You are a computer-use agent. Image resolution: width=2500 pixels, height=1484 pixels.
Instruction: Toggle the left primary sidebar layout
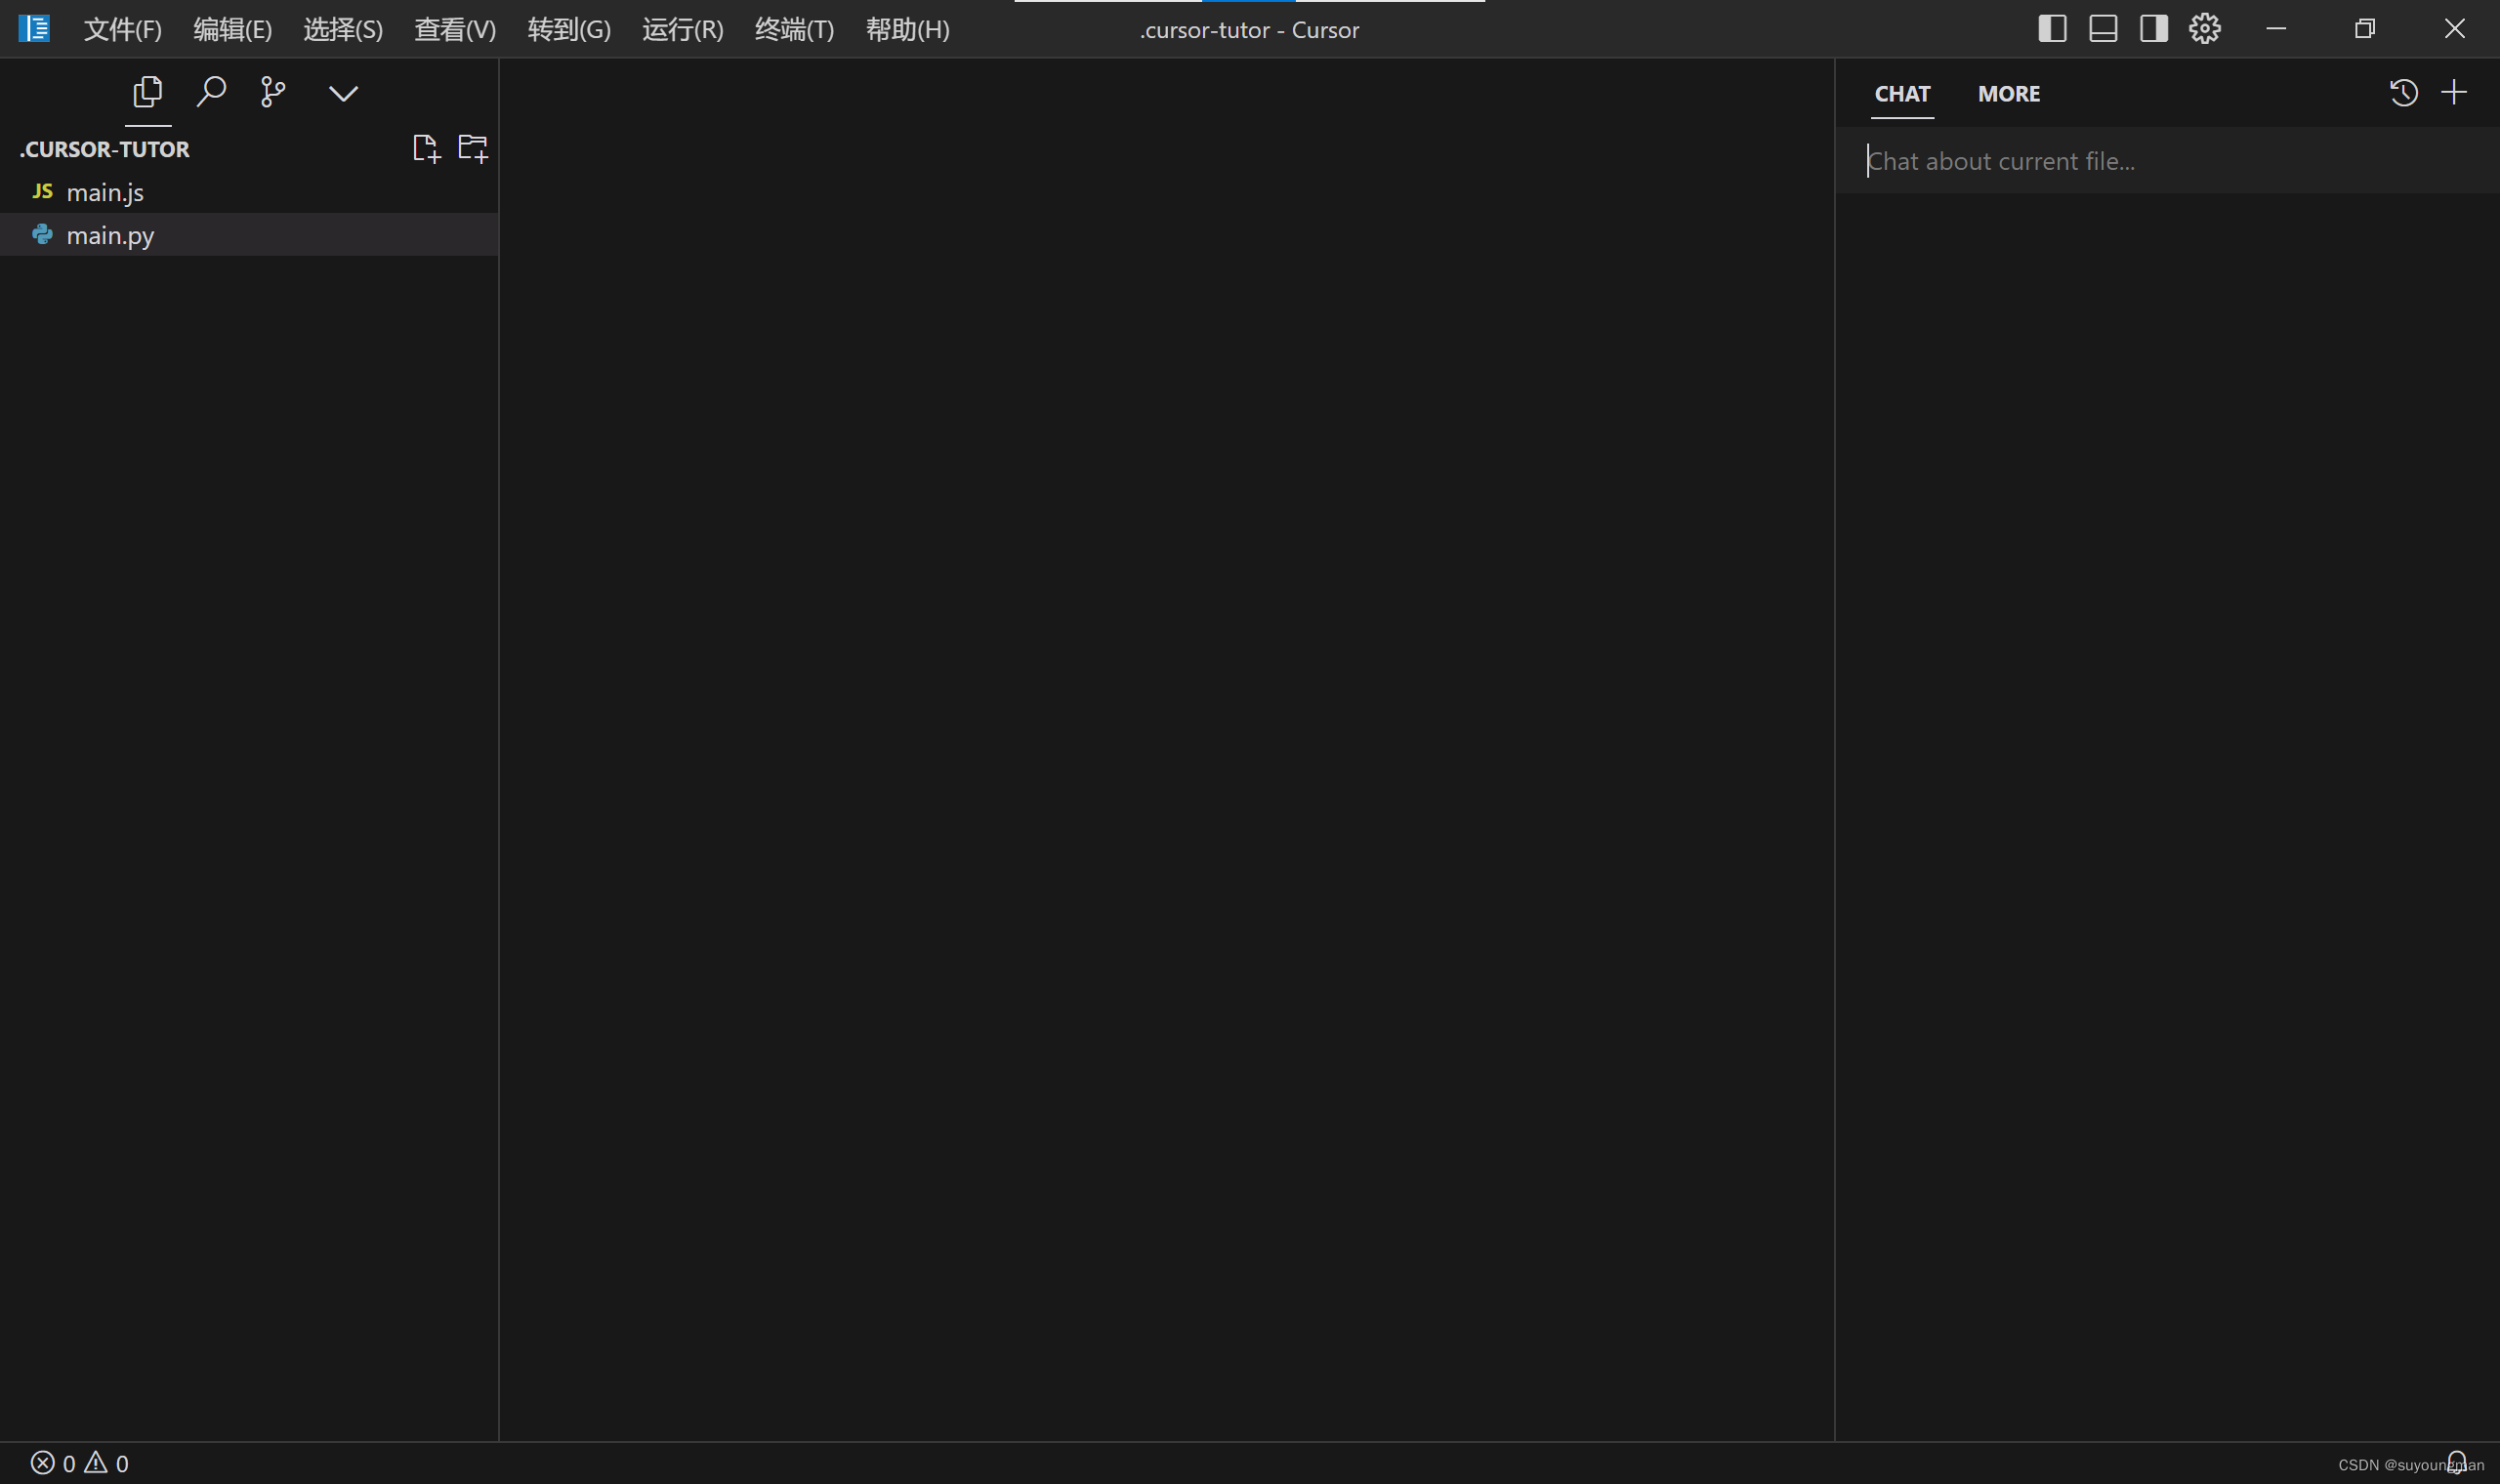point(2052,29)
